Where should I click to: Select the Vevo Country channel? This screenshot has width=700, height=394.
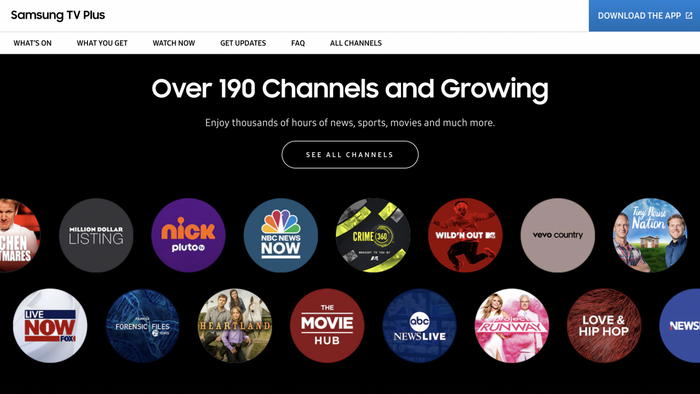pos(558,235)
